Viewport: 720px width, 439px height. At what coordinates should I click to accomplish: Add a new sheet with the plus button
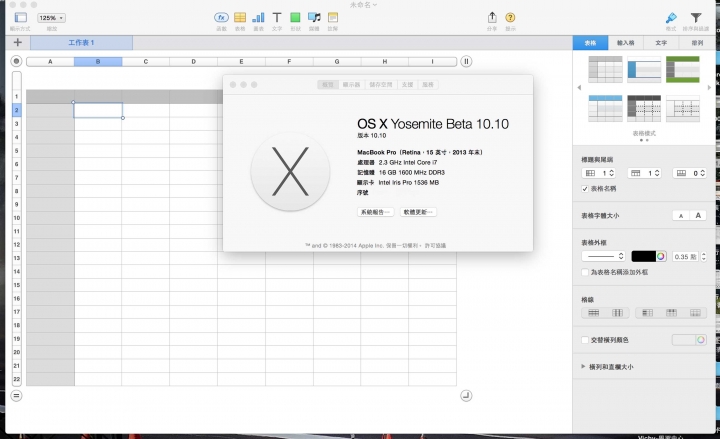pyautogui.click(x=17, y=42)
